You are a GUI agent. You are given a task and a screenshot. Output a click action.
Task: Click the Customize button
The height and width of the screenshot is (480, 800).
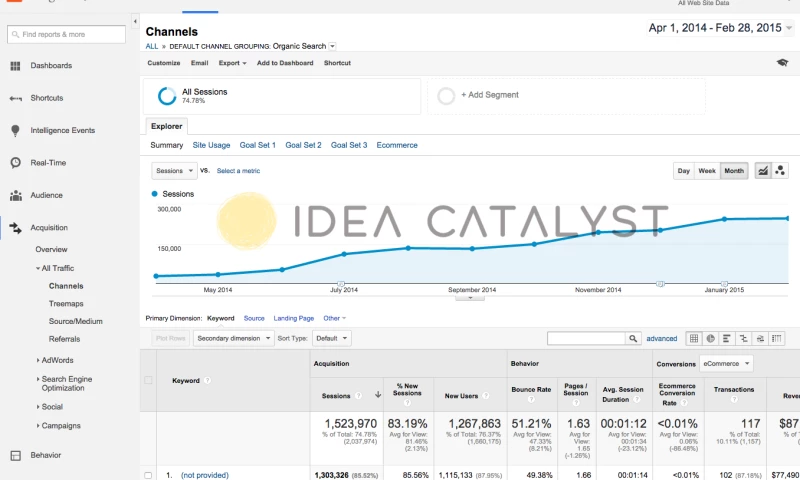pyautogui.click(x=164, y=63)
